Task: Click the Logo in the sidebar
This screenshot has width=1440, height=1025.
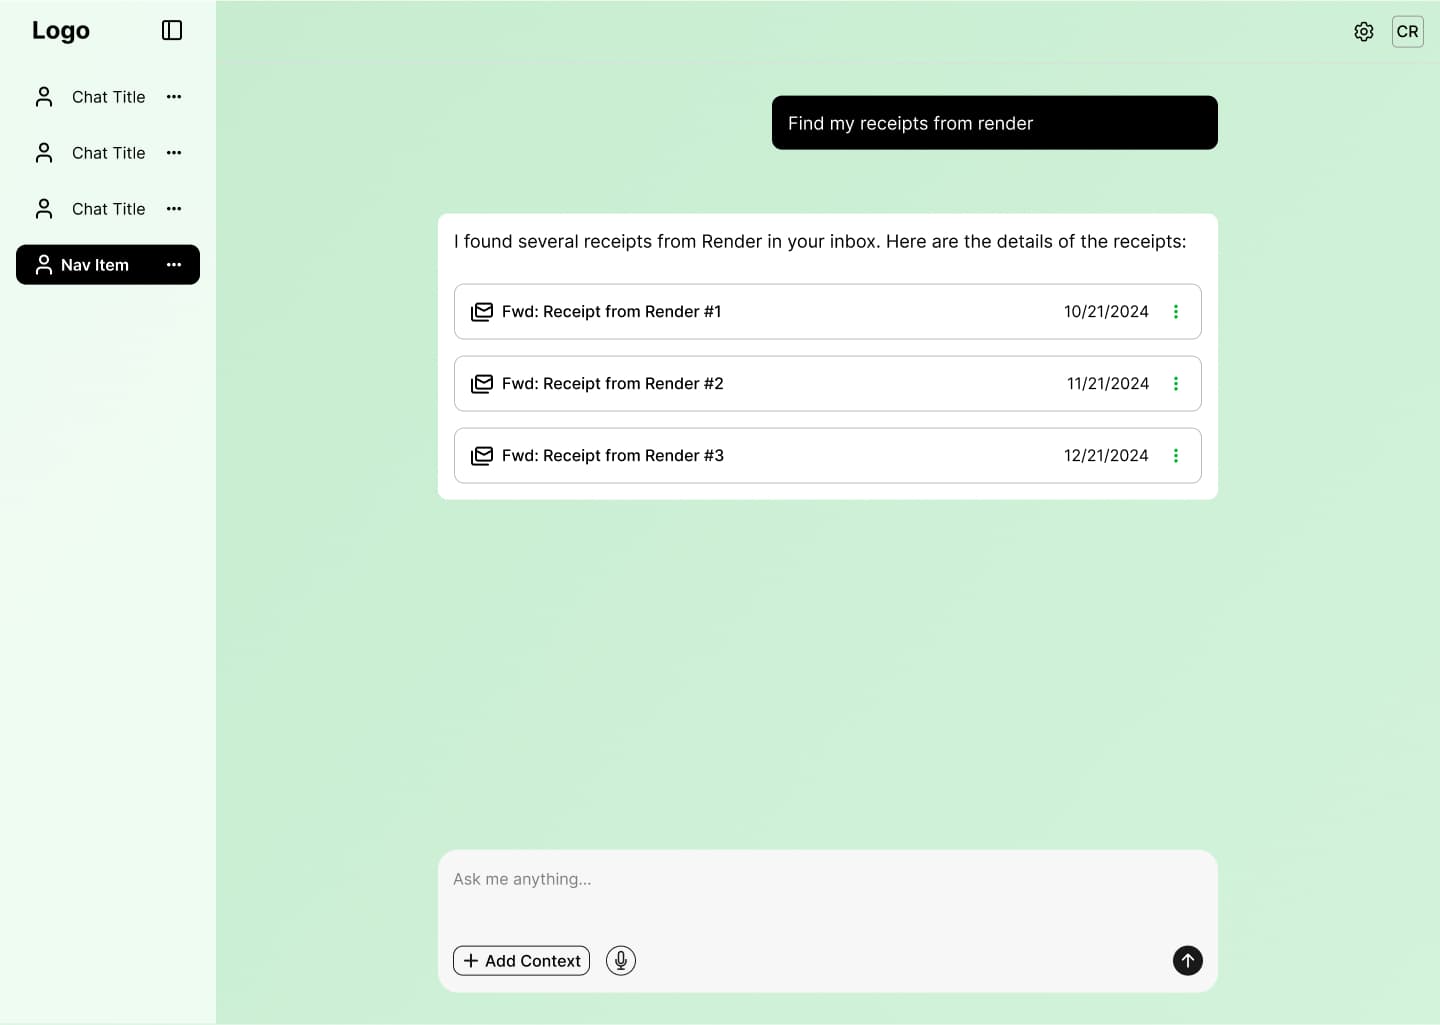Action: pos(61,31)
